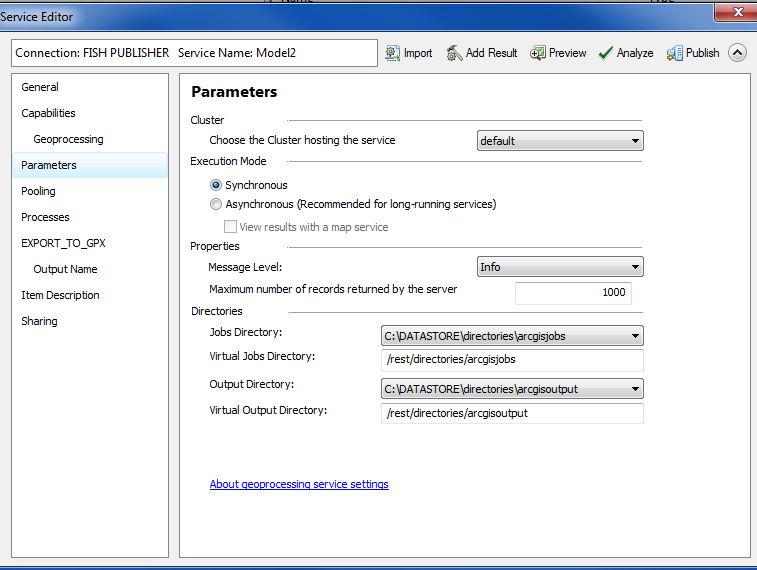
Task: Click the Virtual Jobs Directory text field
Action: pos(512,360)
